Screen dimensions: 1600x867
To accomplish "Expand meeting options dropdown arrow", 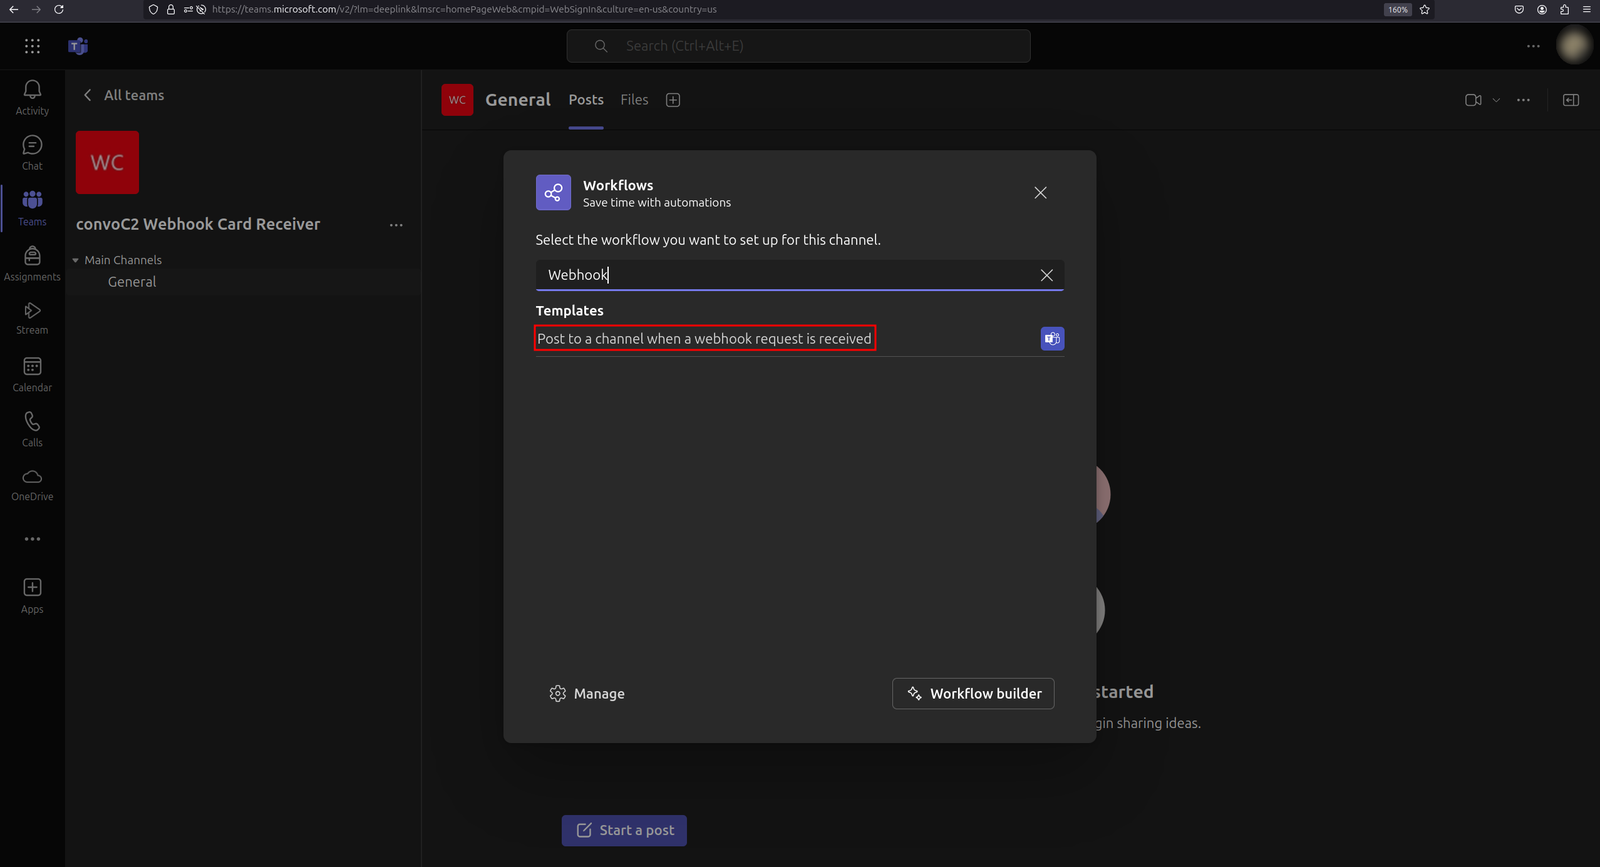I will click(1496, 100).
